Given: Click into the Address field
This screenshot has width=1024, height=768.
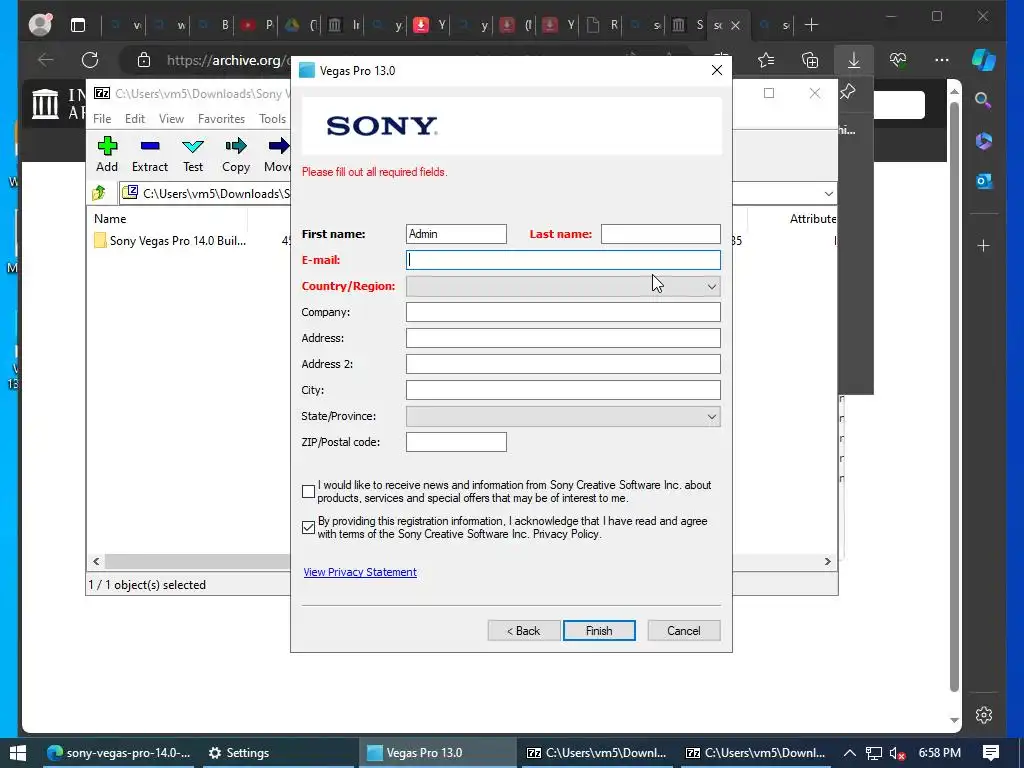Looking at the screenshot, I should coord(563,338).
